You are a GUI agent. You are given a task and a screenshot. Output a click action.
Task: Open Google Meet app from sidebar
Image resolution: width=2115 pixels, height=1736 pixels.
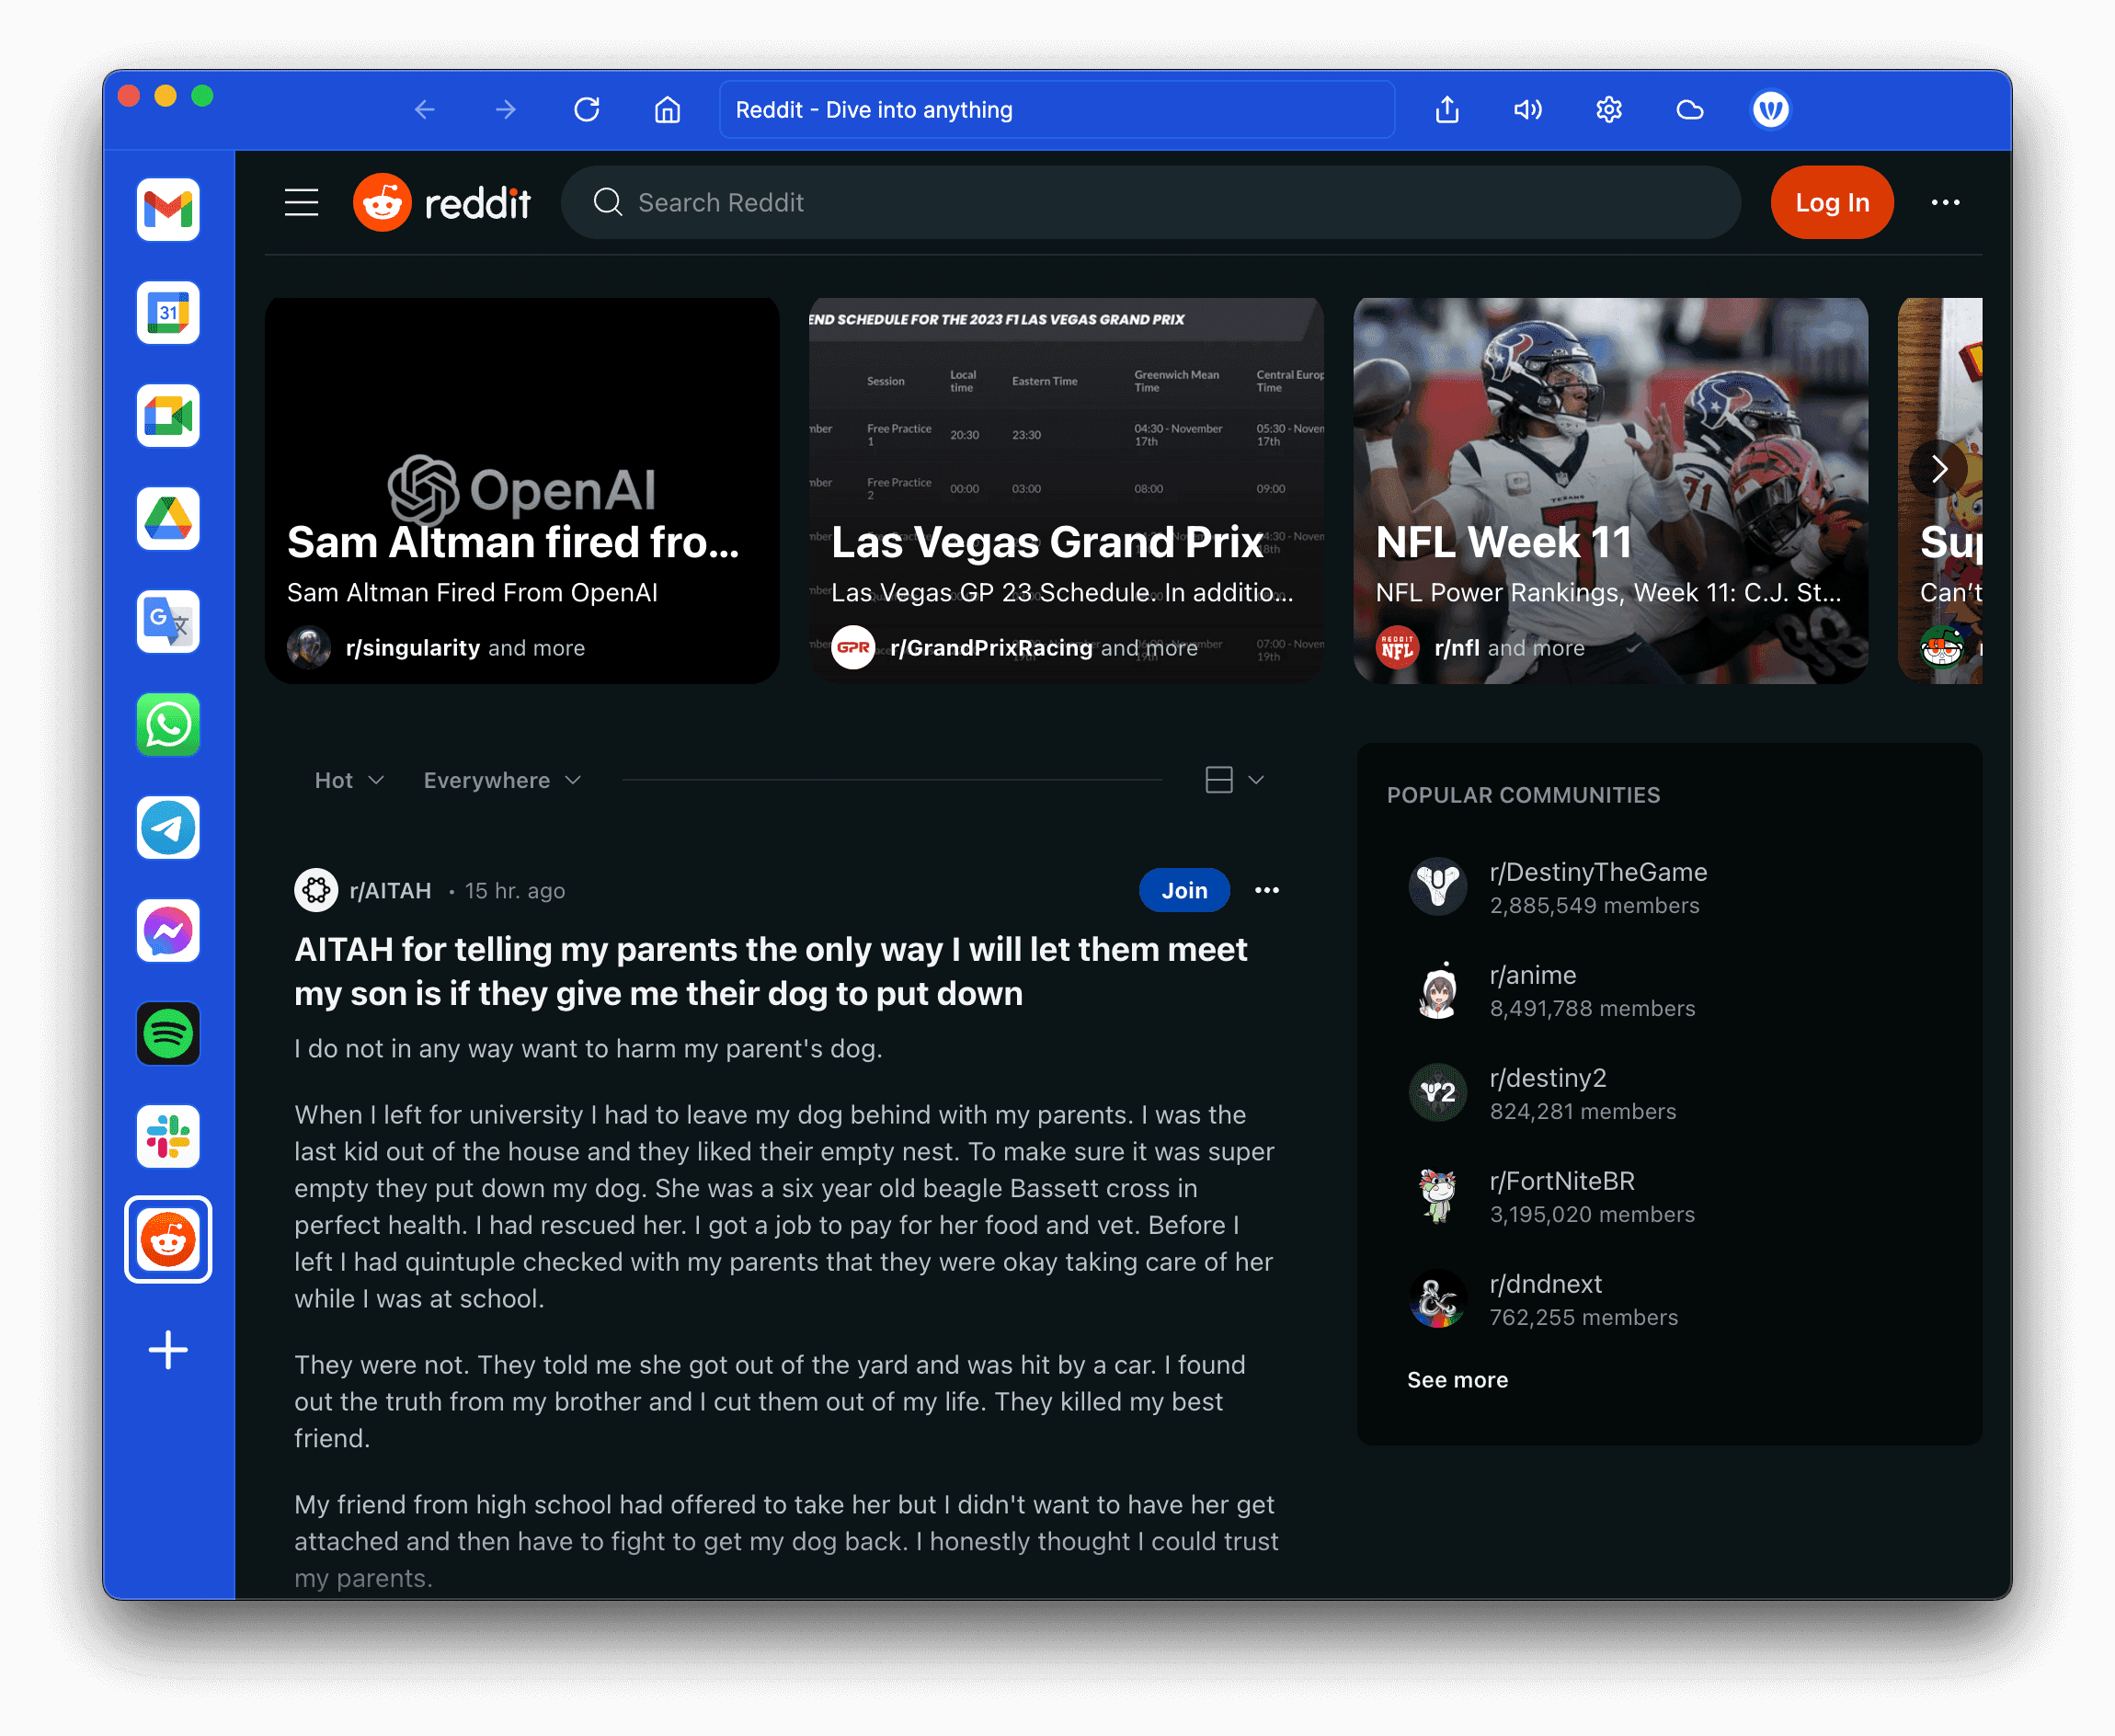[170, 417]
